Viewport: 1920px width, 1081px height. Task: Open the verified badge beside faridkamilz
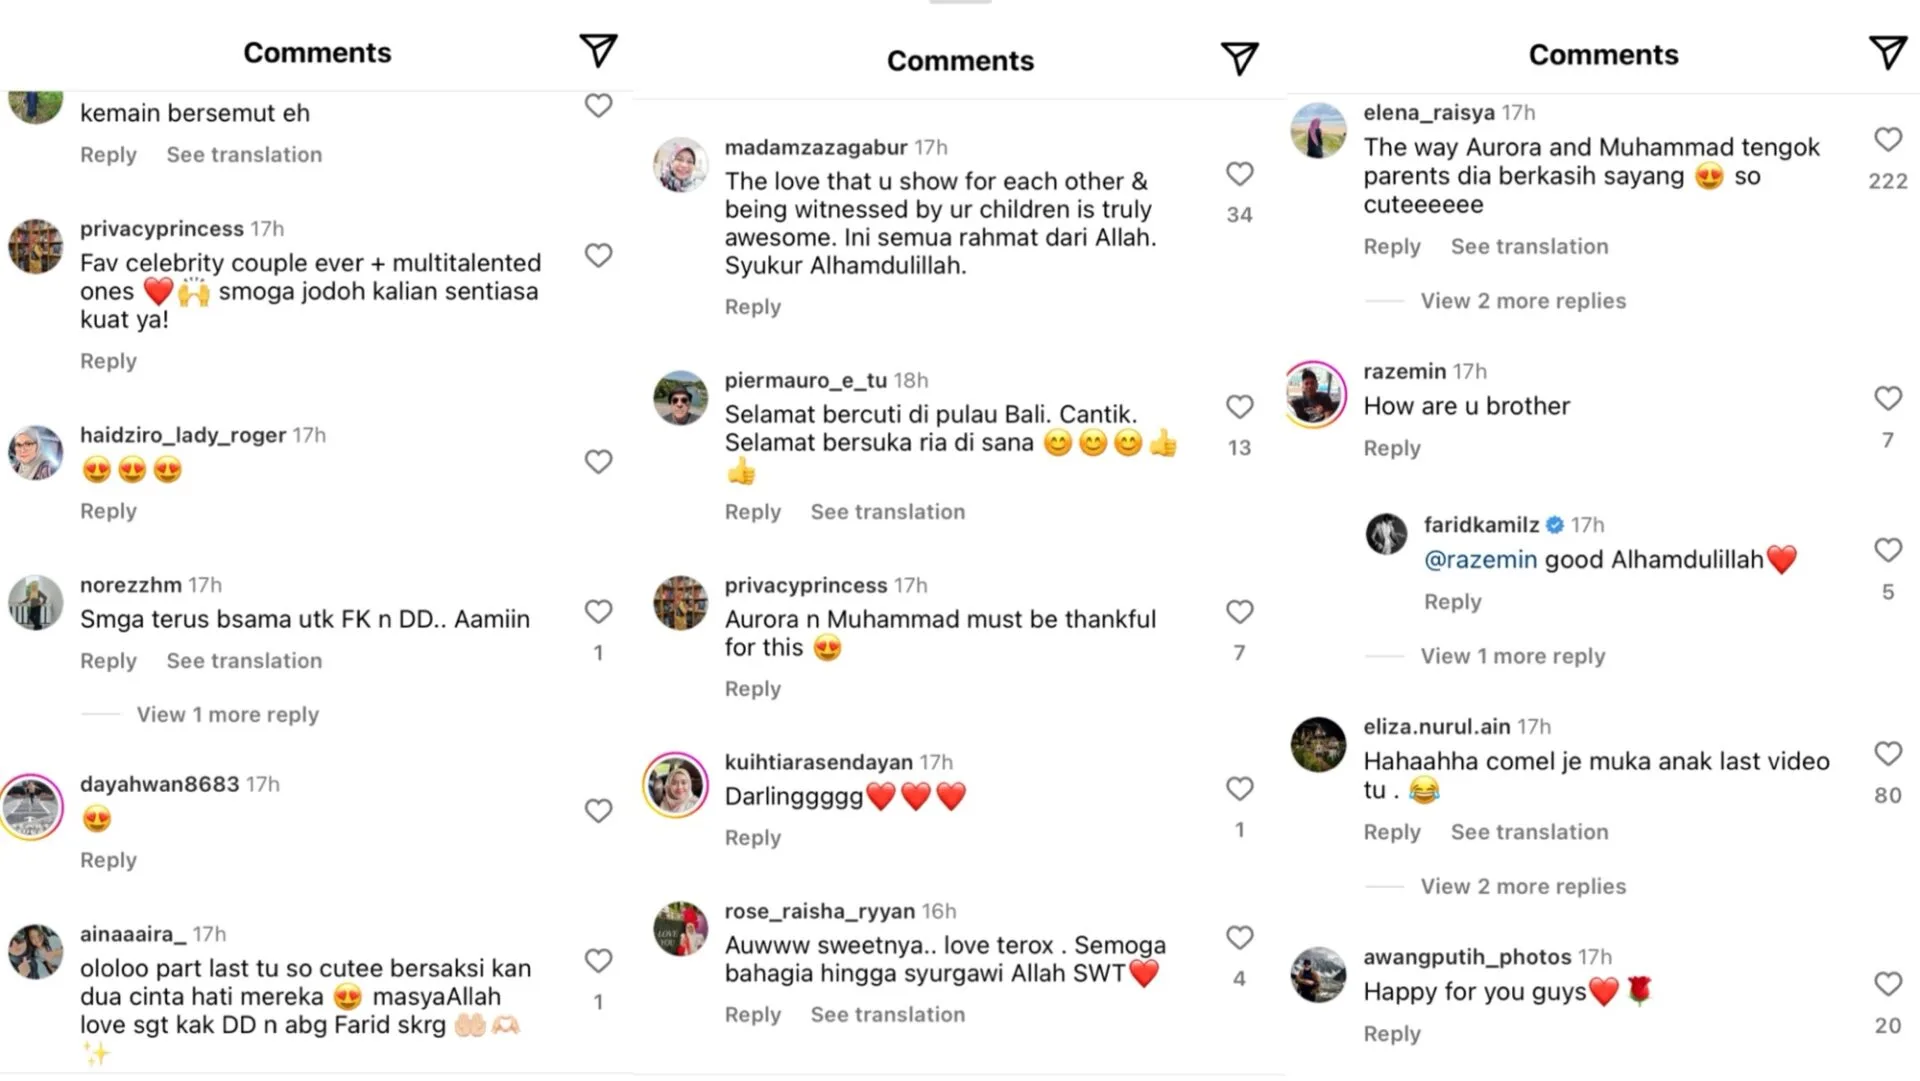(x=1555, y=525)
